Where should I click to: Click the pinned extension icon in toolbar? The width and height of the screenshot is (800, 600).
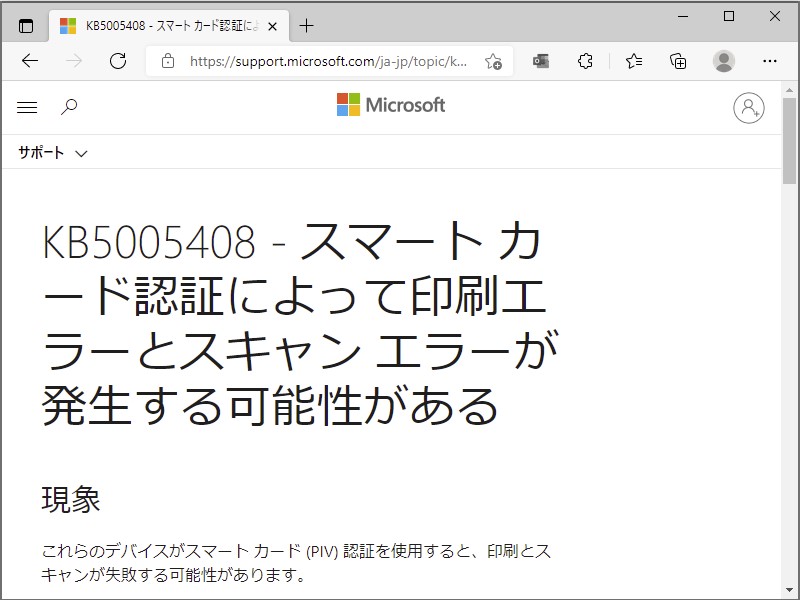click(541, 61)
